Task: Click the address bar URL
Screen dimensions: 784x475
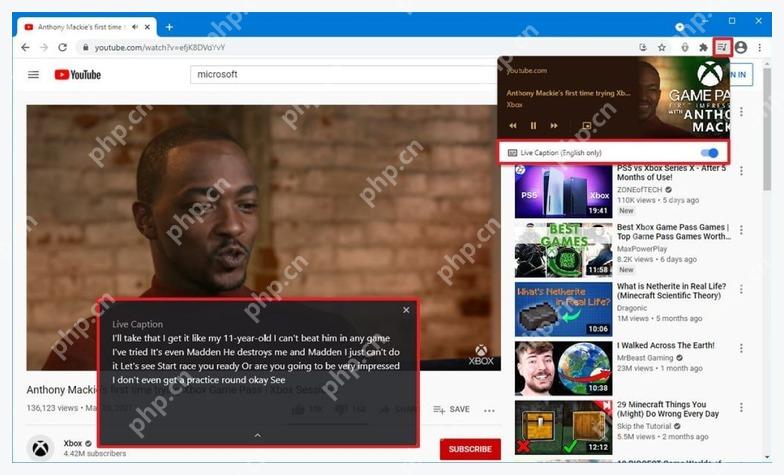Action: click(x=160, y=48)
